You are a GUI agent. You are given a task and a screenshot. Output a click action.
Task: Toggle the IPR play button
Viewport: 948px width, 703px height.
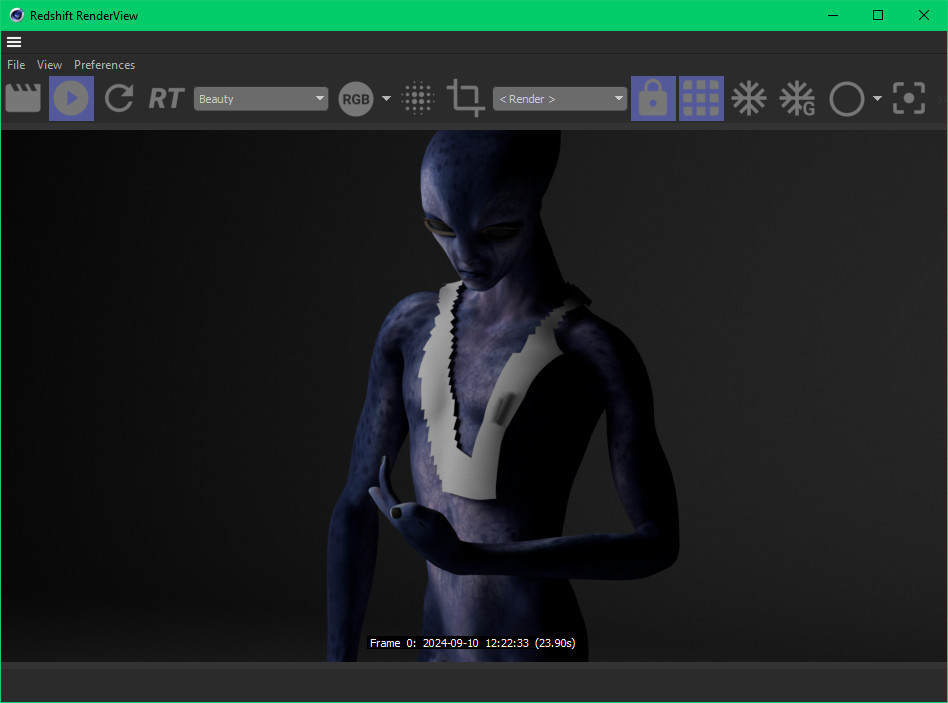coord(71,98)
